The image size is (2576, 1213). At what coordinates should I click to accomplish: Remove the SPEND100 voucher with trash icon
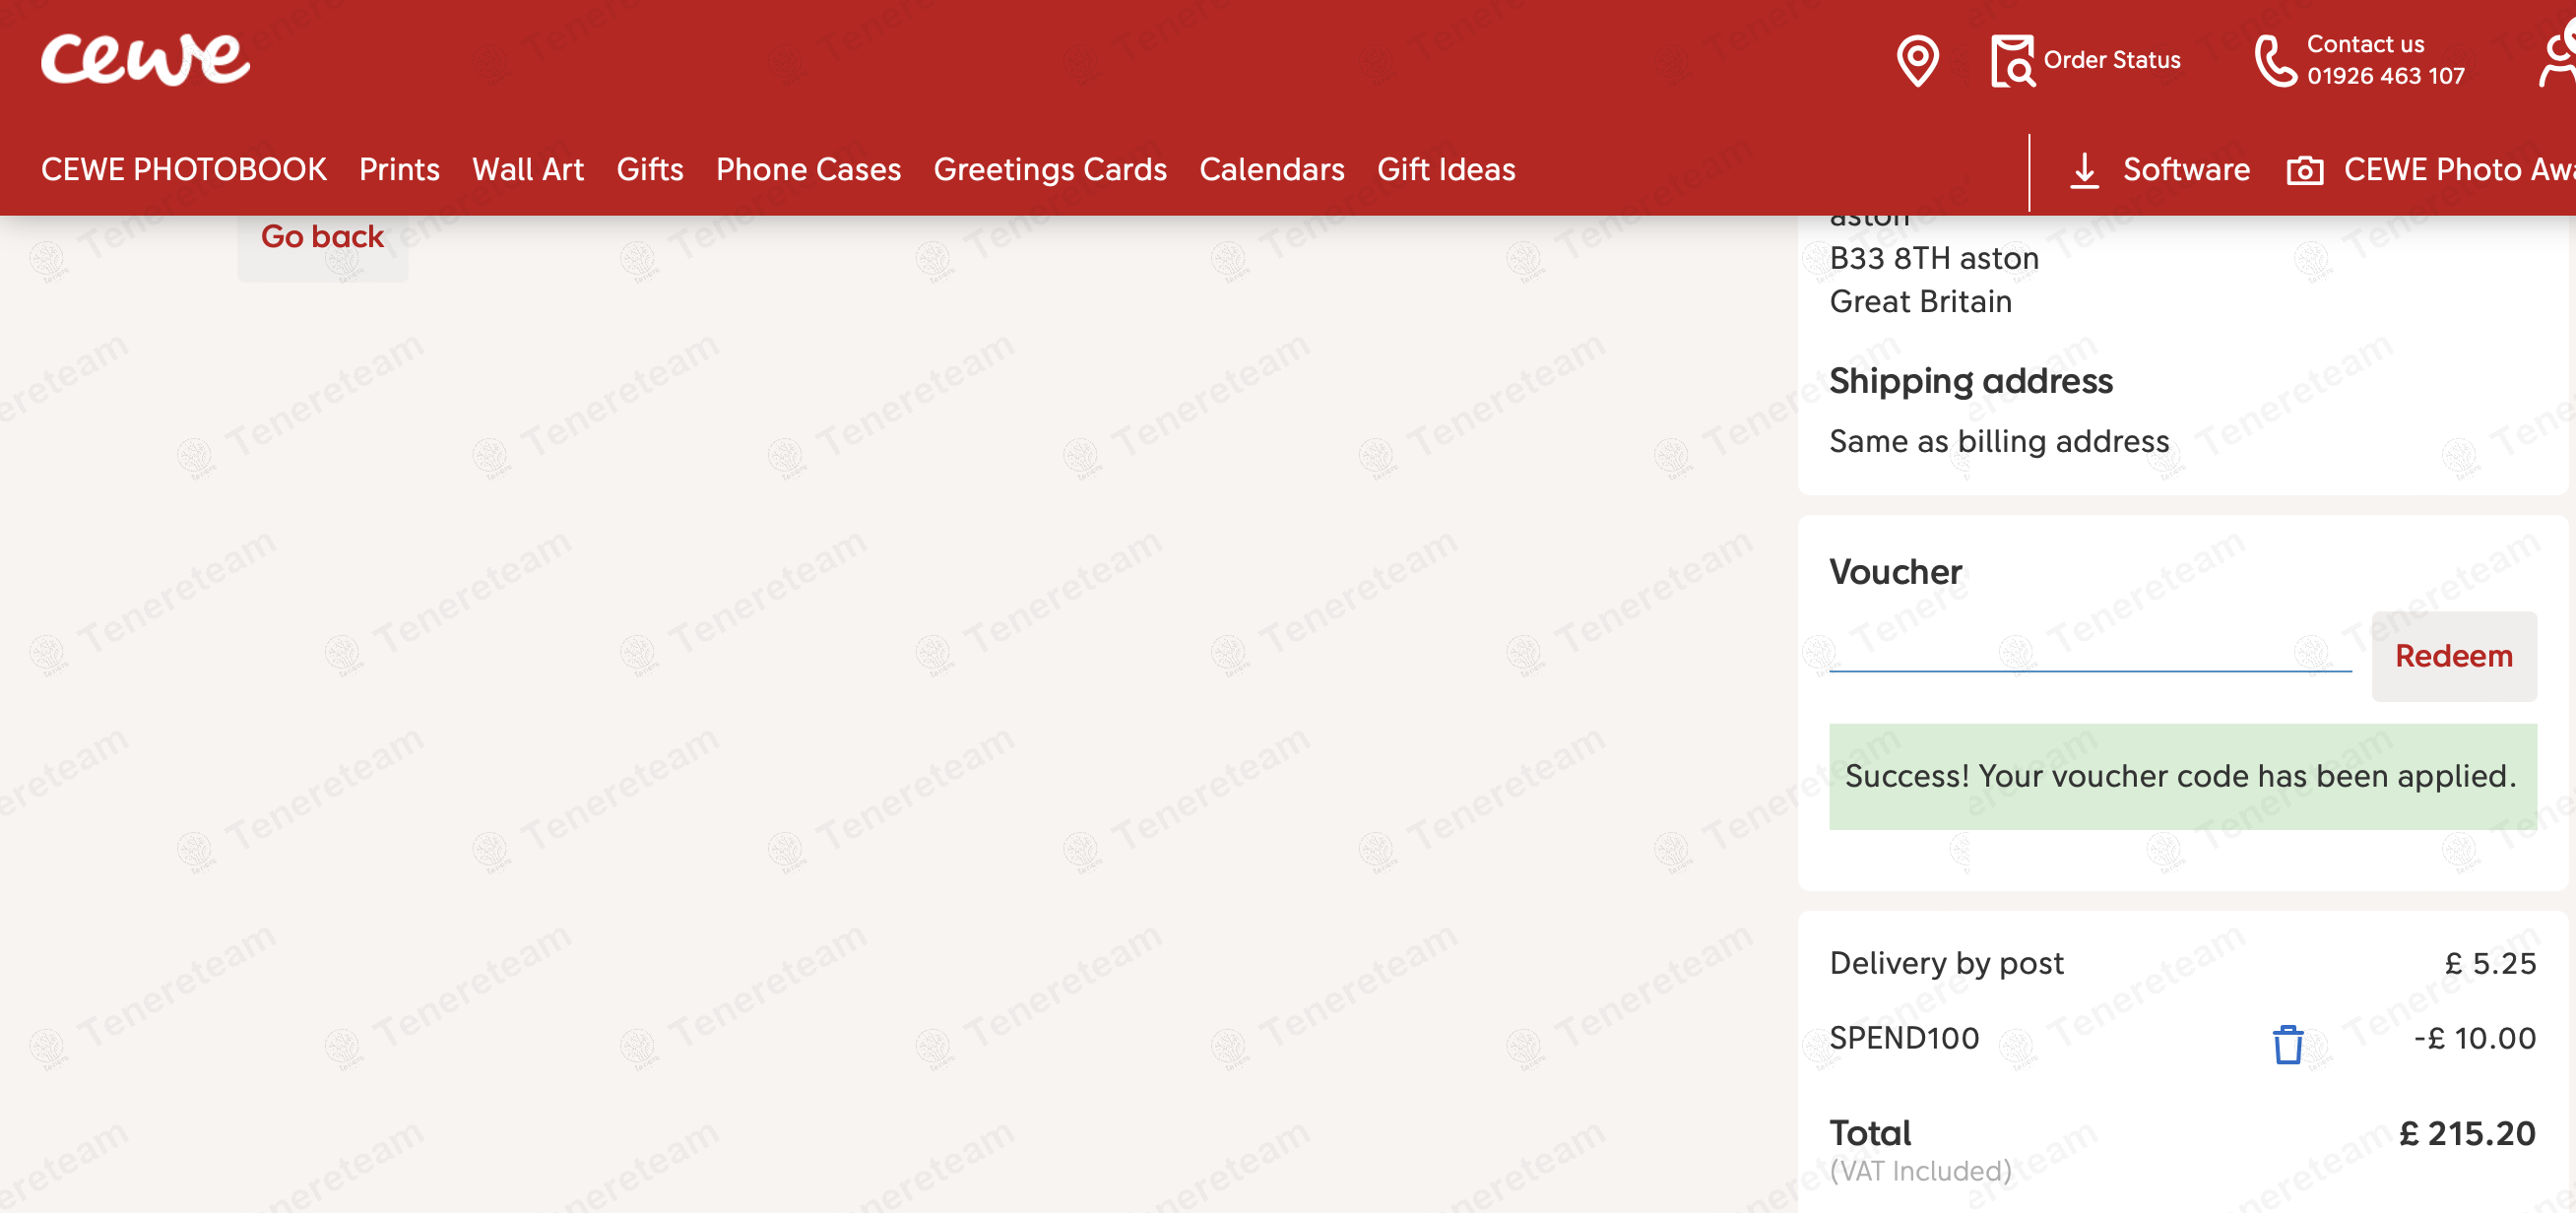pos(2287,1044)
